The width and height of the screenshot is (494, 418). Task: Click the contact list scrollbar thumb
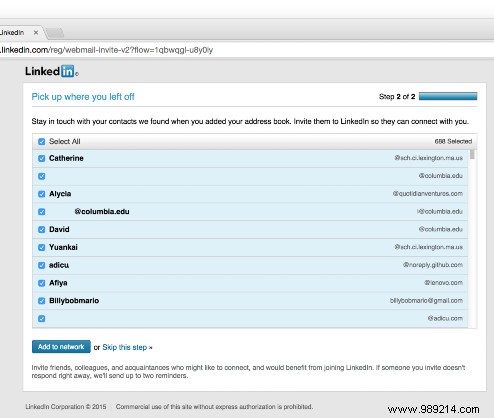tap(472, 154)
